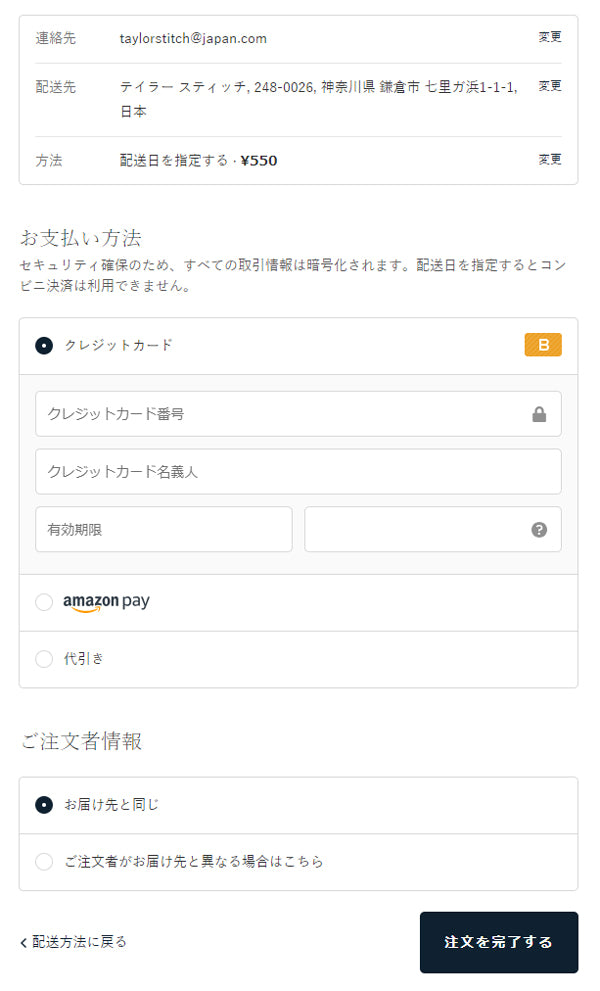Click 変更 link for shipping address
Viewport: 600px width, 991px height.
click(549, 85)
